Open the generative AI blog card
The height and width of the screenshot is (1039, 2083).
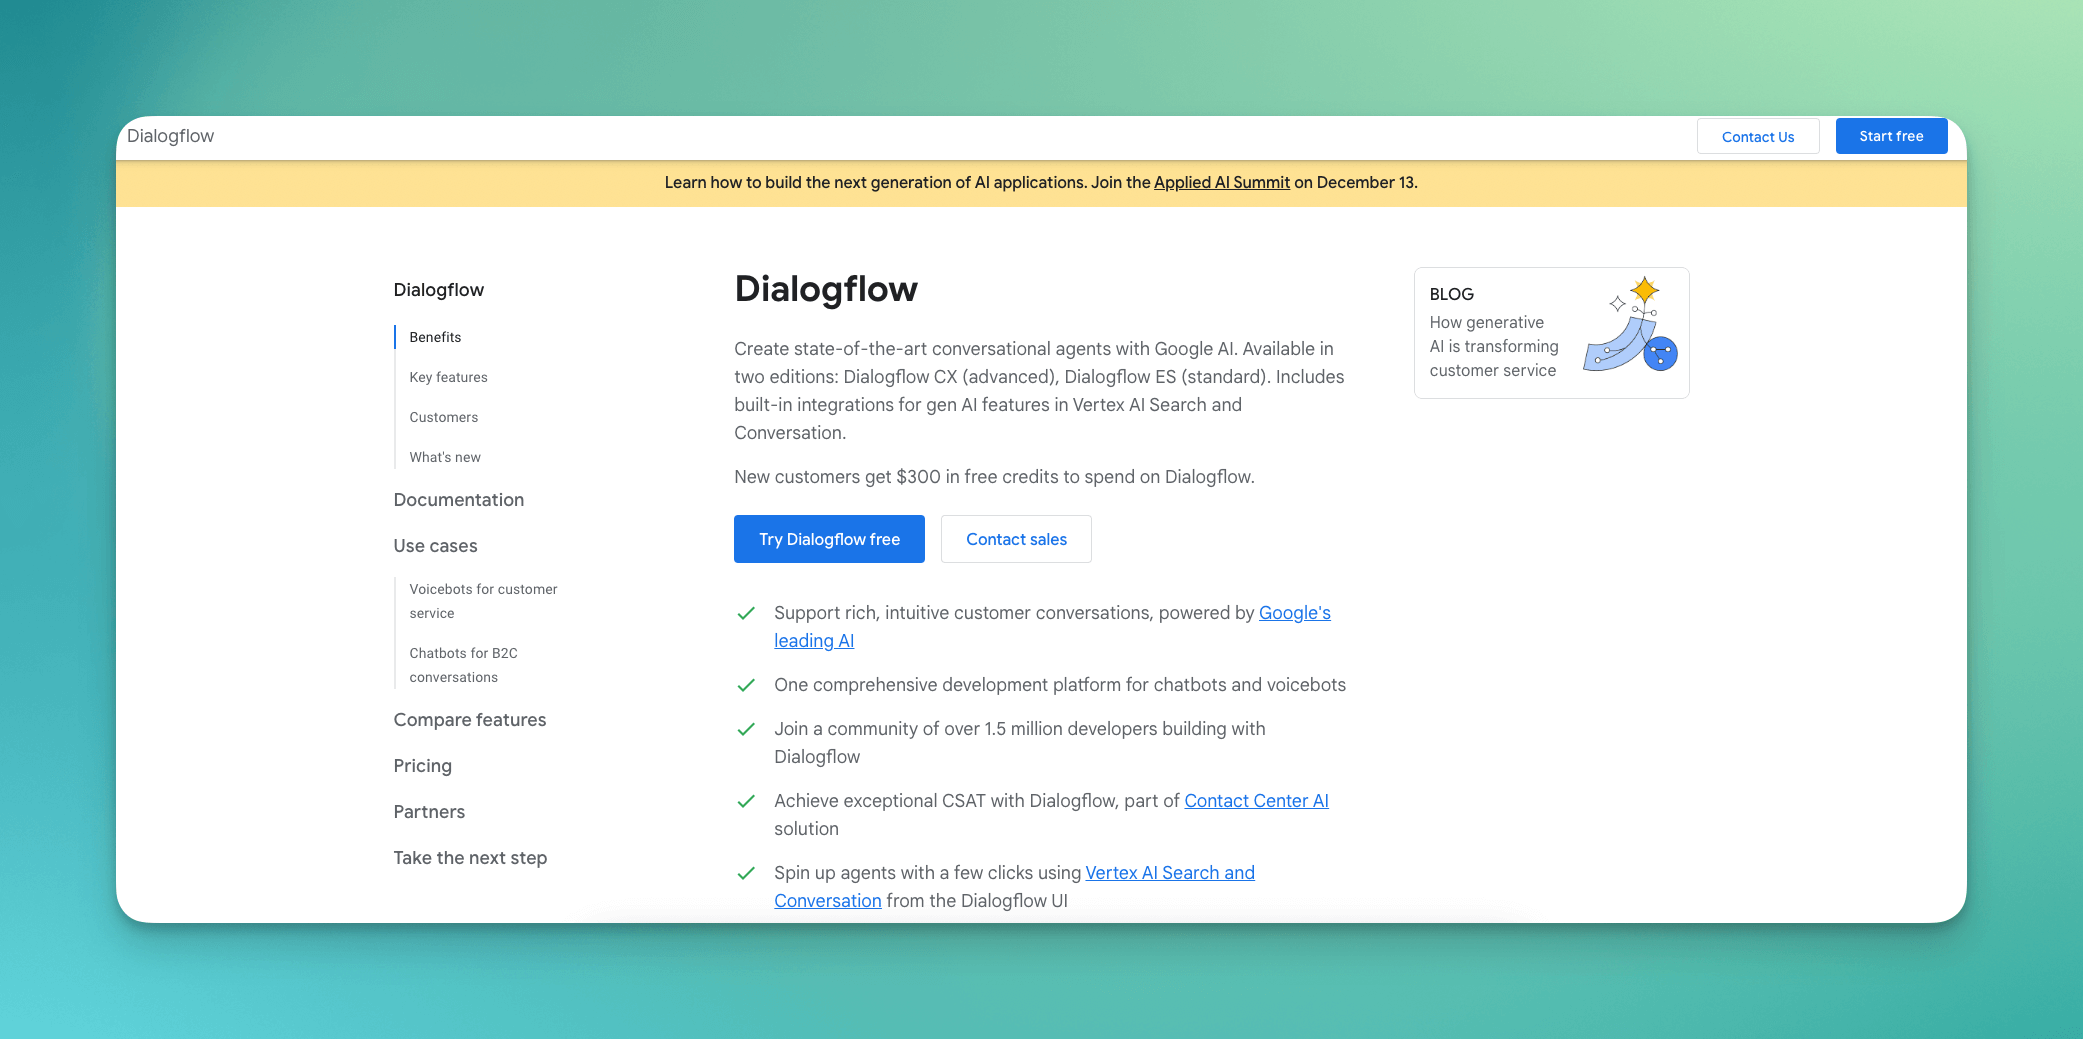point(1551,333)
